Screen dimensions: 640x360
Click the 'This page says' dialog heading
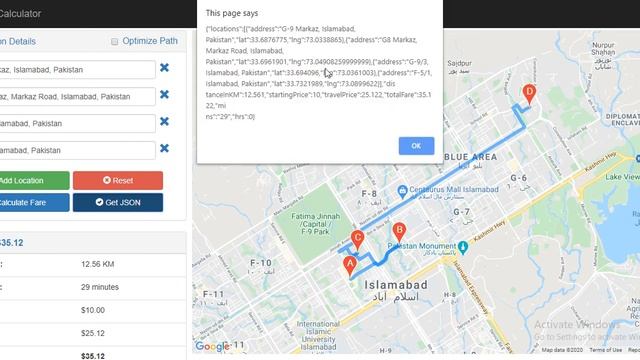coord(232,13)
